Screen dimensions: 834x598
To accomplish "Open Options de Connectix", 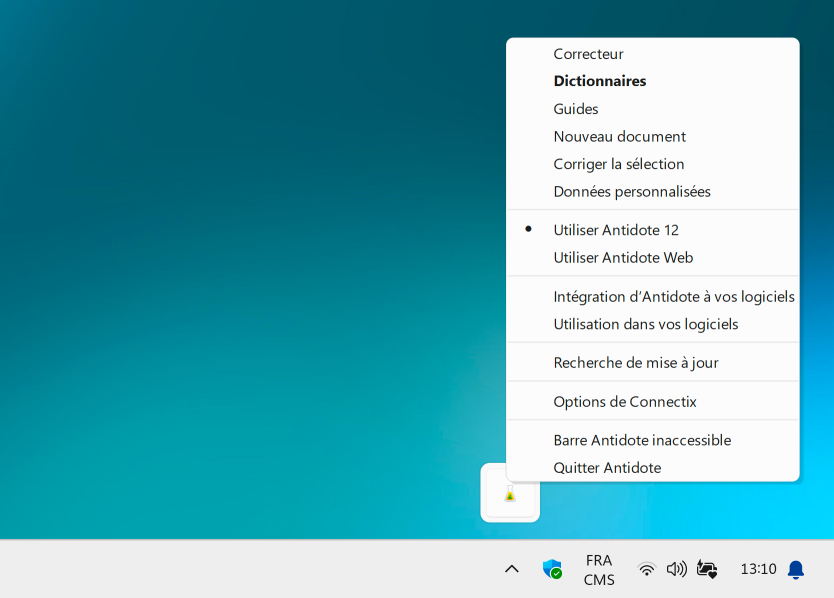I will click(625, 402).
